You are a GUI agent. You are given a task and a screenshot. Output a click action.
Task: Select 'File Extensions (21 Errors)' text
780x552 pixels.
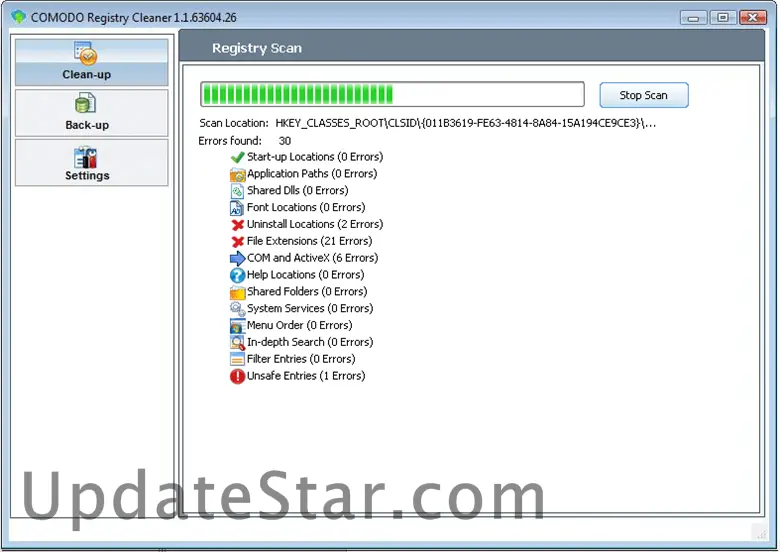coord(309,242)
